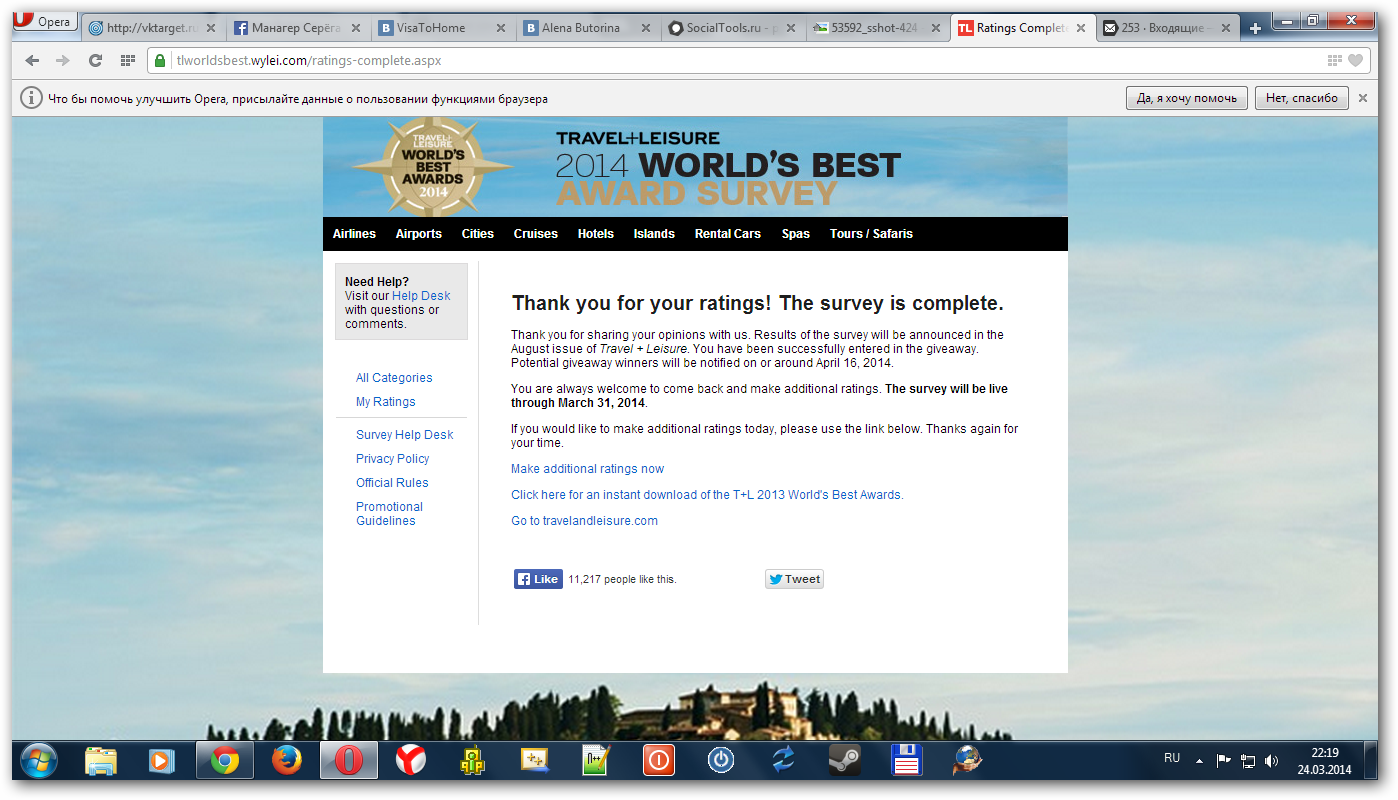Click the World's Best Awards 2014 badge logo
1398x800 pixels.
click(x=433, y=166)
